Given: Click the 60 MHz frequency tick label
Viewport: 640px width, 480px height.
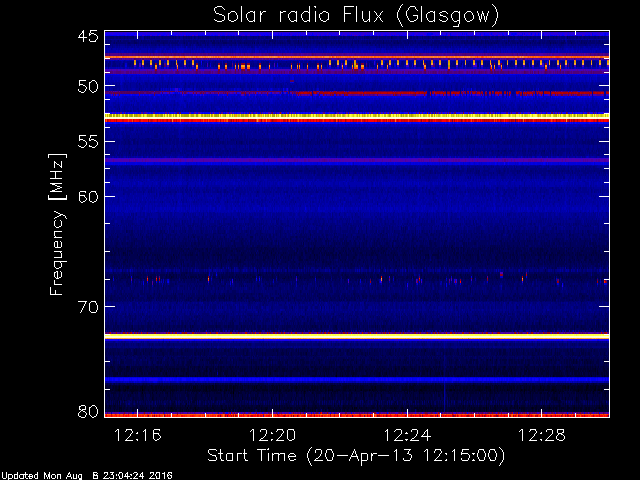Looking at the screenshot, I should pyautogui.click(x=88, y=197).
